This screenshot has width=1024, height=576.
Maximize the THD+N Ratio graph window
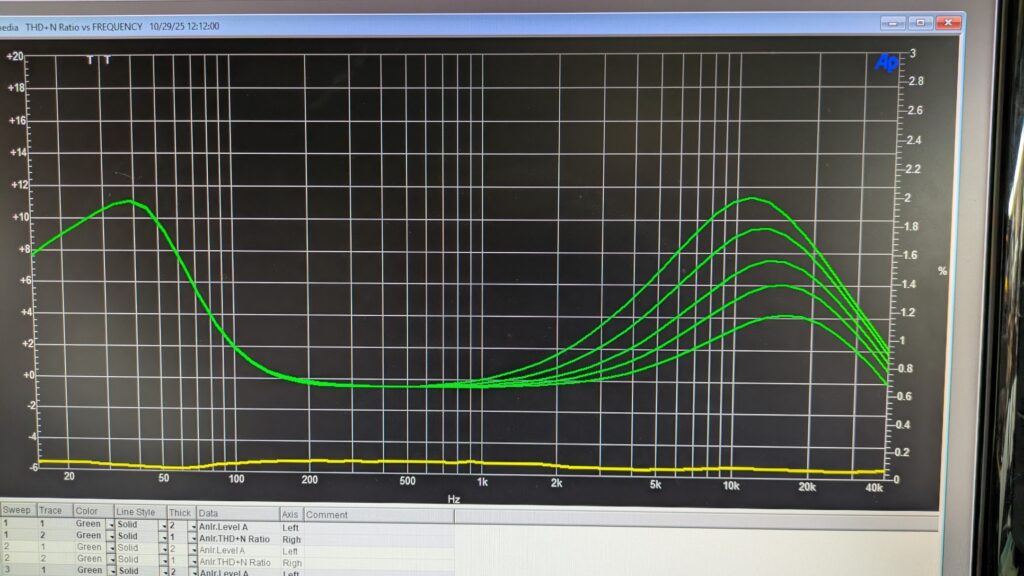pyautogui.click(x=921, y=22)
